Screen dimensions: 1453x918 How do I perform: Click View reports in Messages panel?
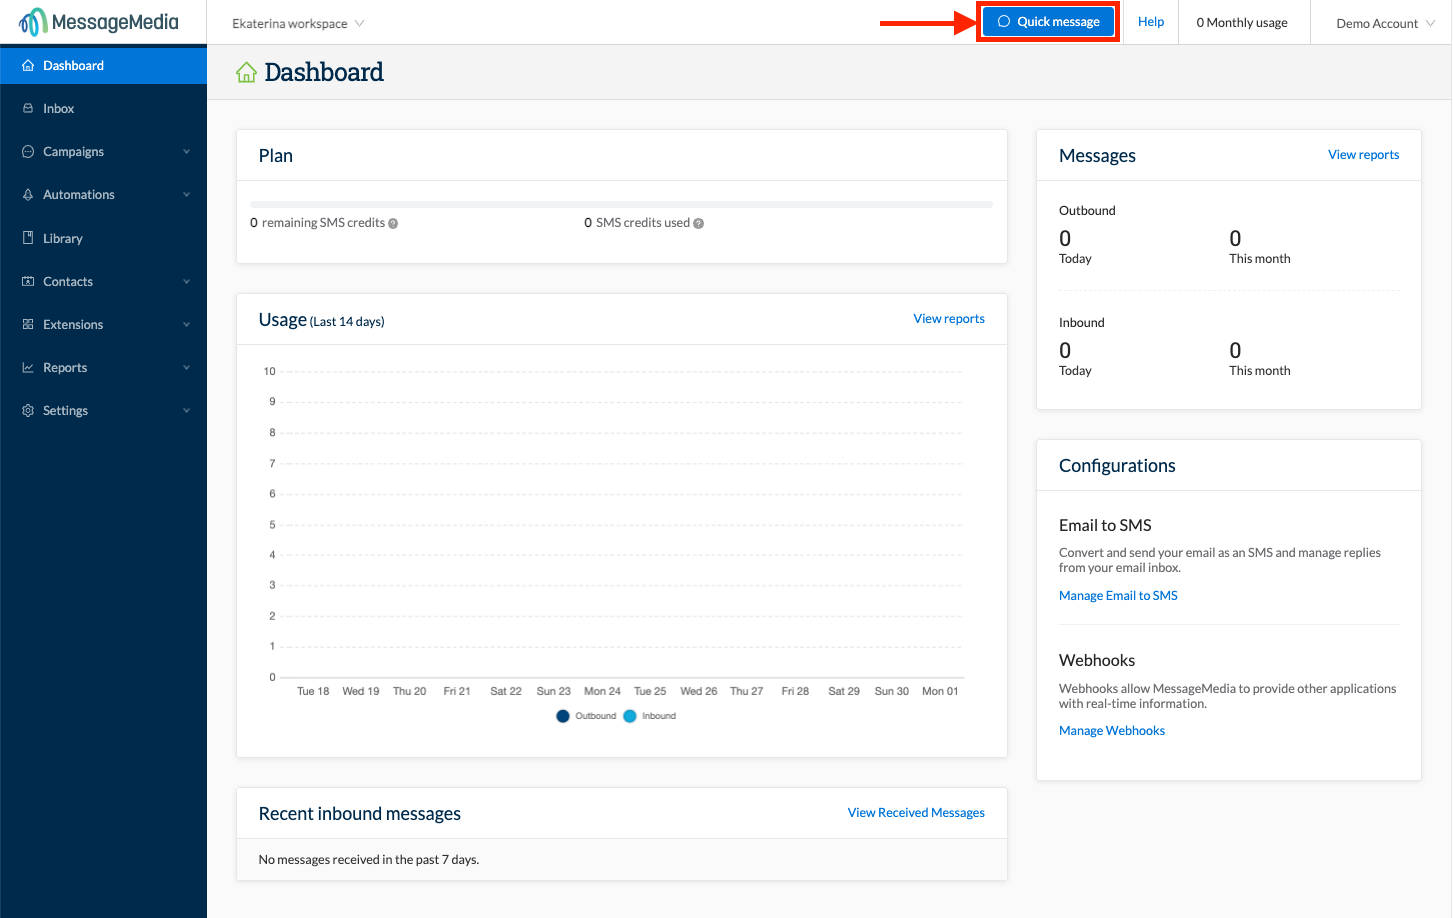click(x=1363, y=155)
